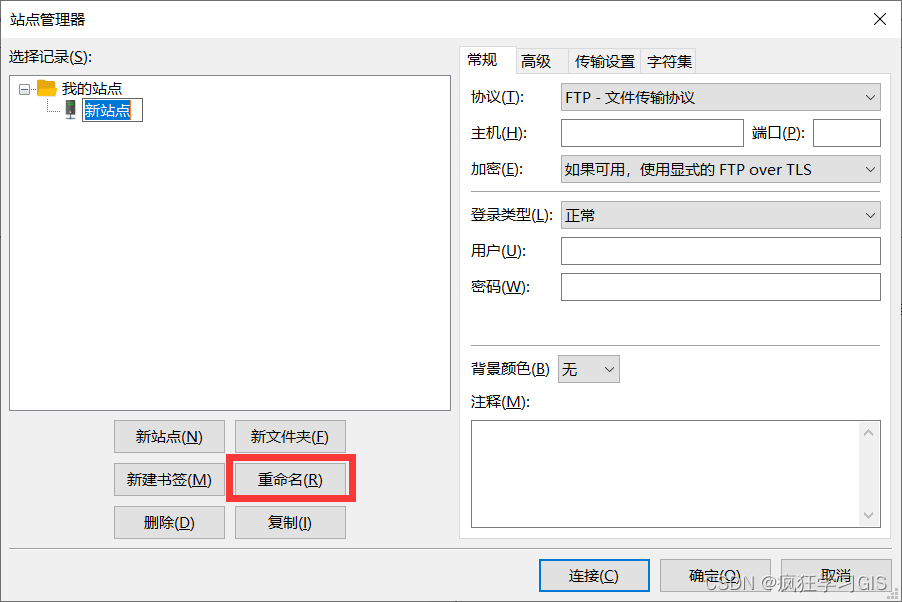Screen dimensions: 902x602
Task: Click the 连接(C) connect button
Action: coord(594,576)
